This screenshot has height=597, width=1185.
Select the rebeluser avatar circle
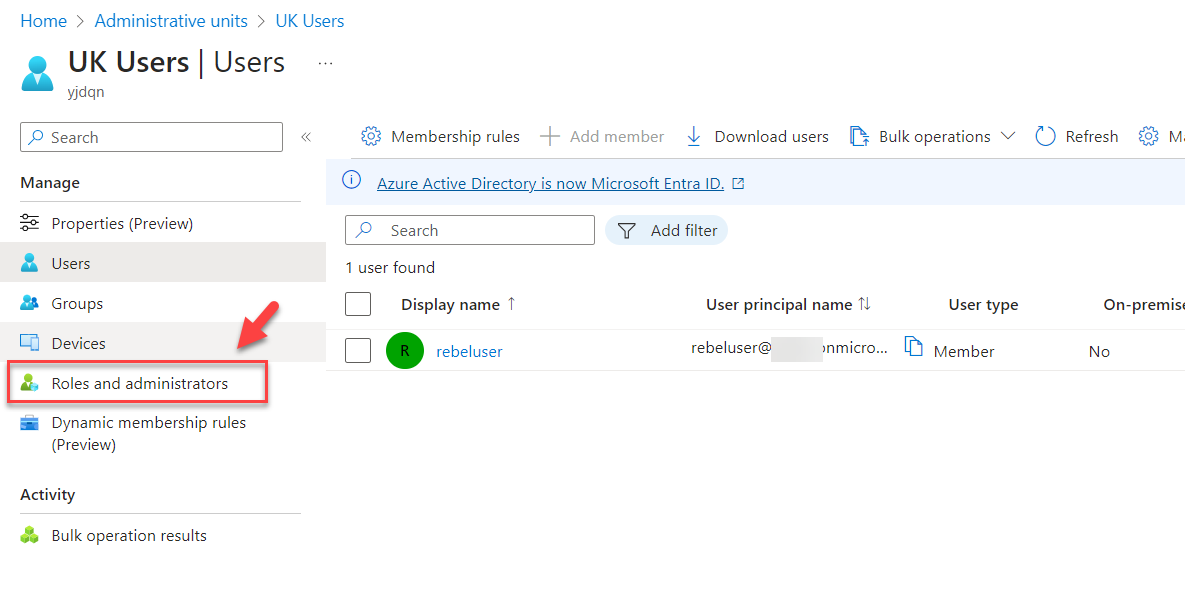coord(405,350)
